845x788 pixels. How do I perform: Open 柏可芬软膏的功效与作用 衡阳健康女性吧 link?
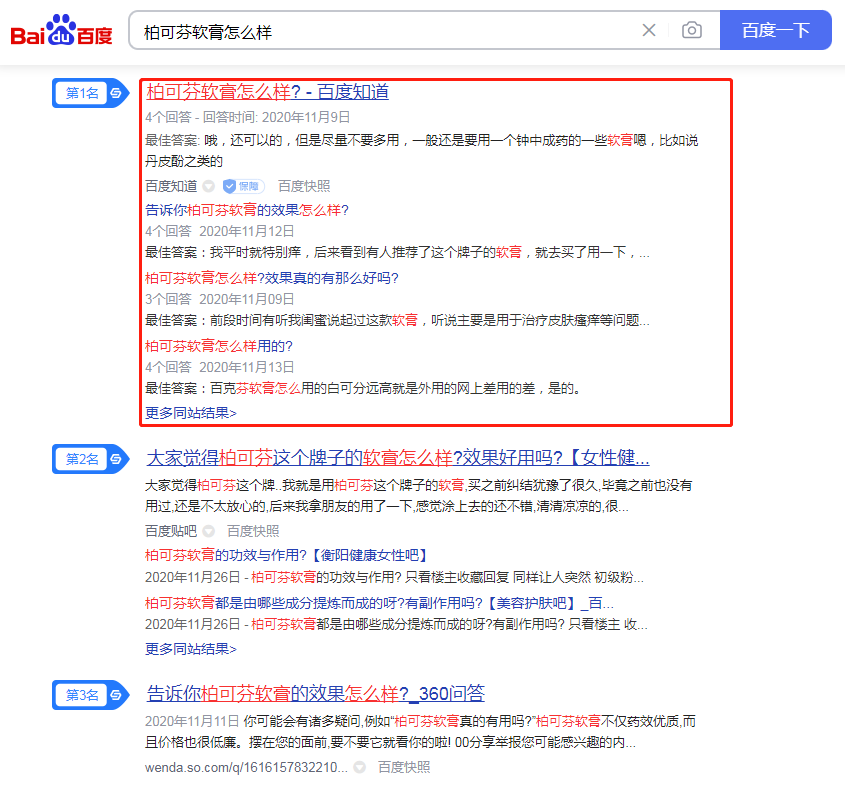[x=286, y=554]
